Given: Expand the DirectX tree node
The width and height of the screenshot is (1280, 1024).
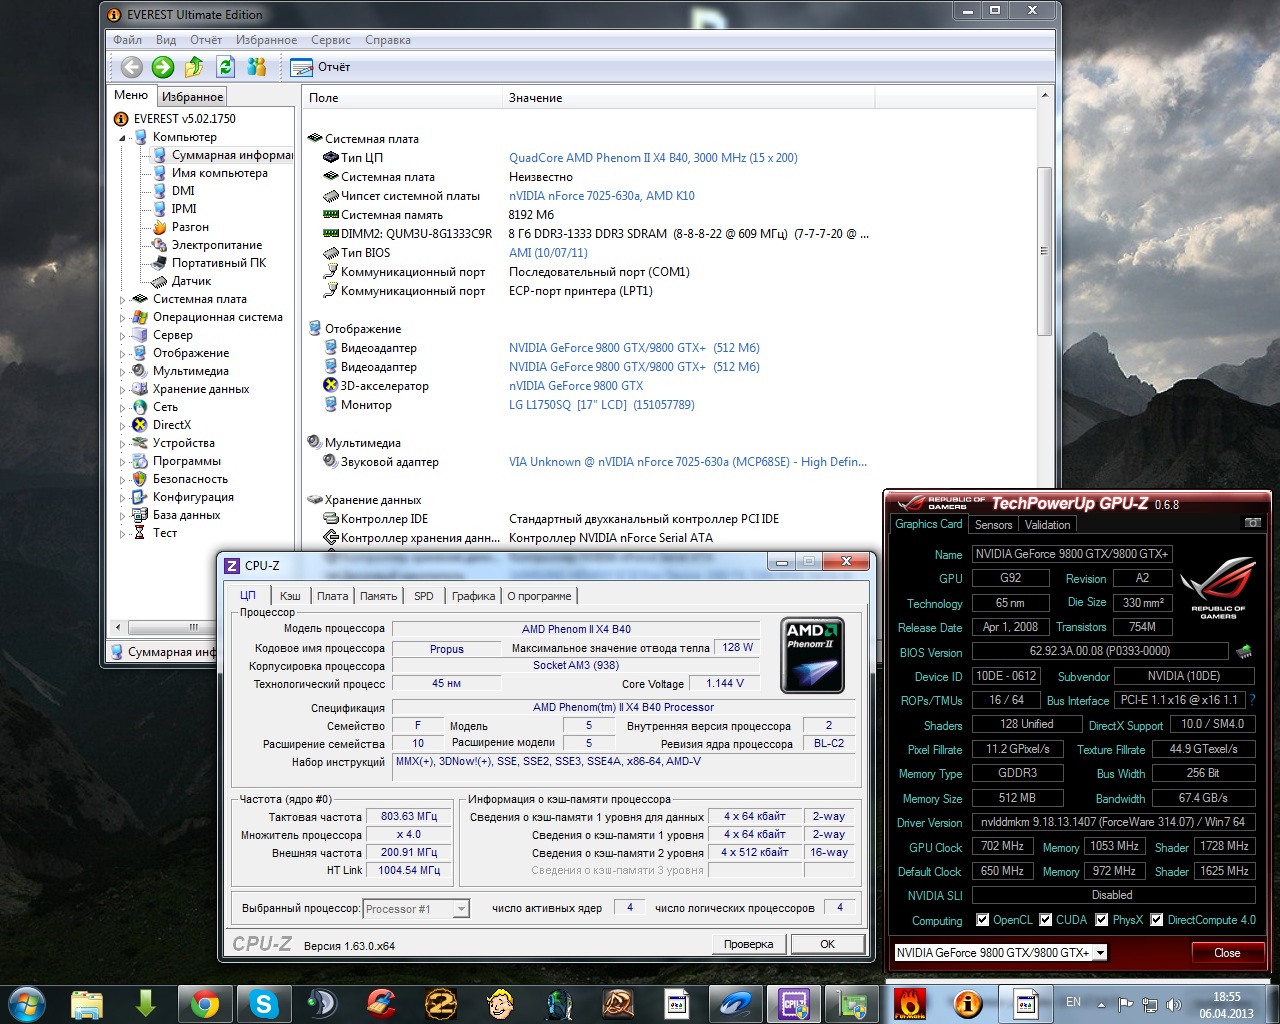Looking at the screenshot, I should (x=123, y=425).
